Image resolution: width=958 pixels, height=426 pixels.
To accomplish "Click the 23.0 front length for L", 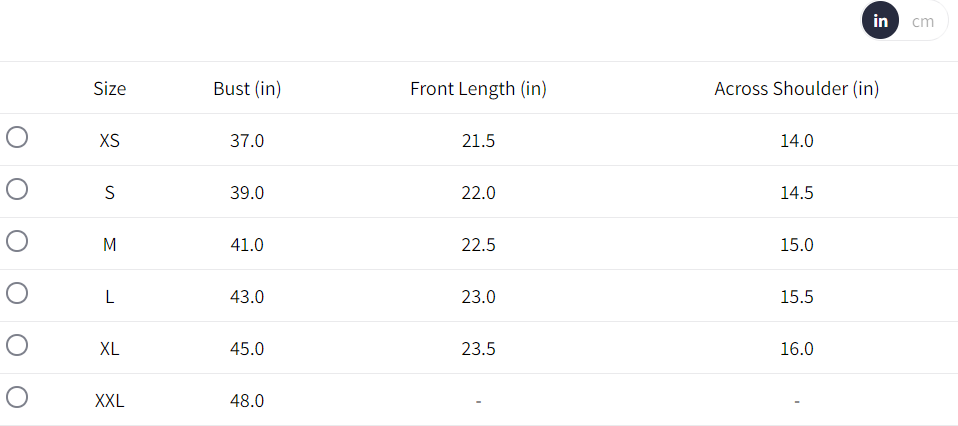I will pyautogui.click(x=478, y=297).
